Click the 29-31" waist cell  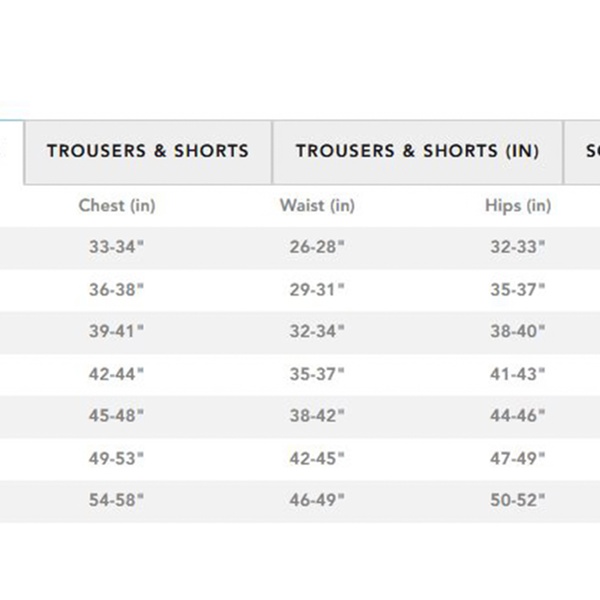coord(317,290)
